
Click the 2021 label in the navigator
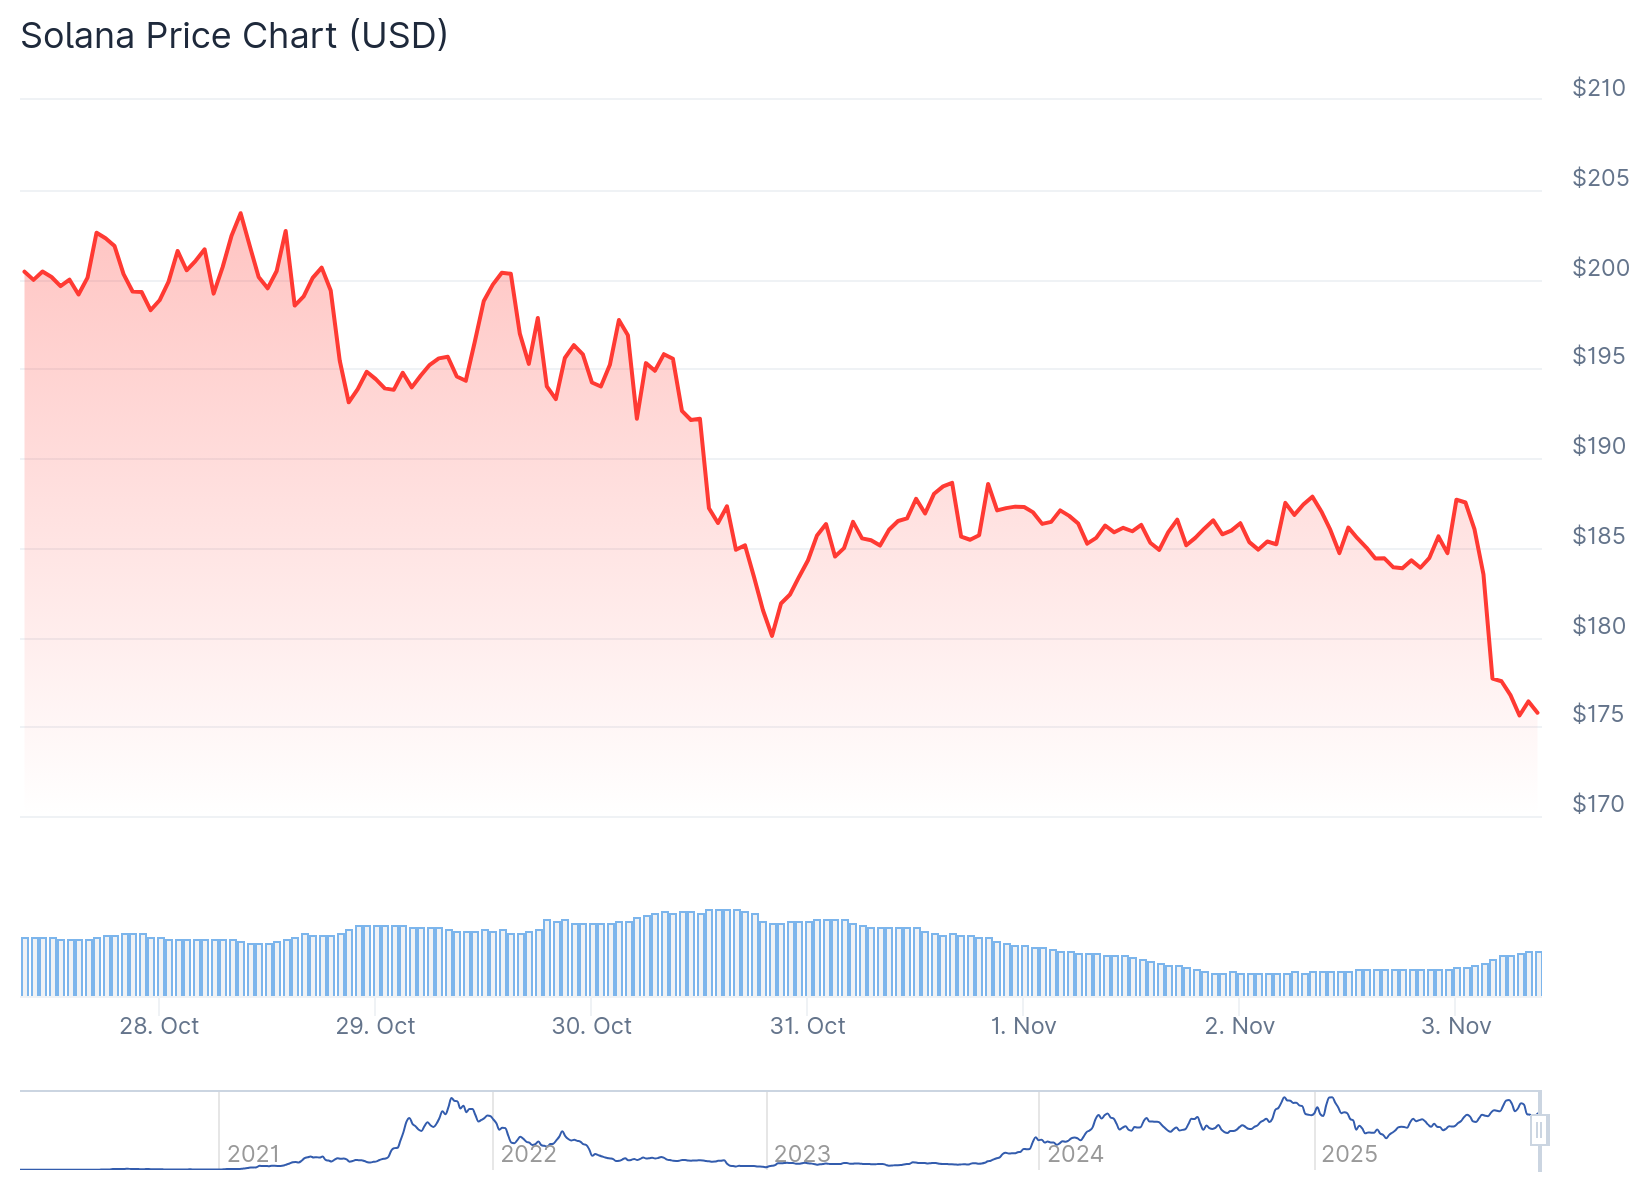(x=253, y=1154)
